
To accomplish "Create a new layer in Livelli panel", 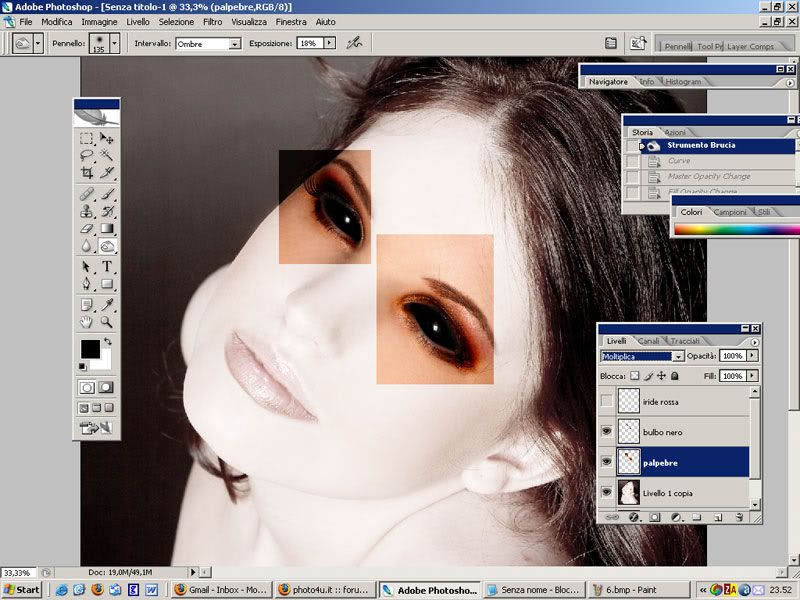I will coord(718,517).
